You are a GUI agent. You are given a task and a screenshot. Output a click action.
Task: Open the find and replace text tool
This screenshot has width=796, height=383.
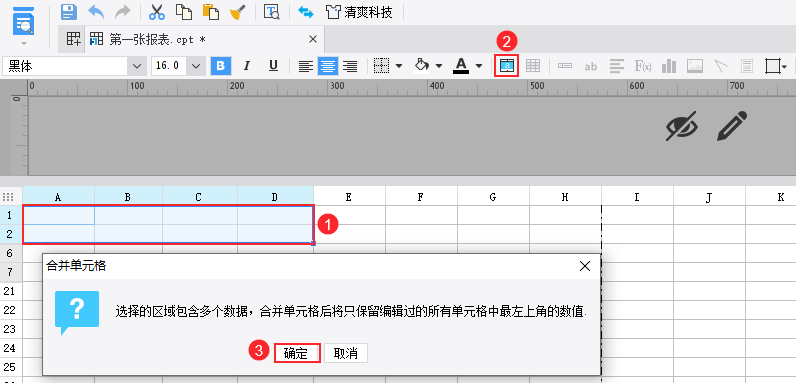272,12
